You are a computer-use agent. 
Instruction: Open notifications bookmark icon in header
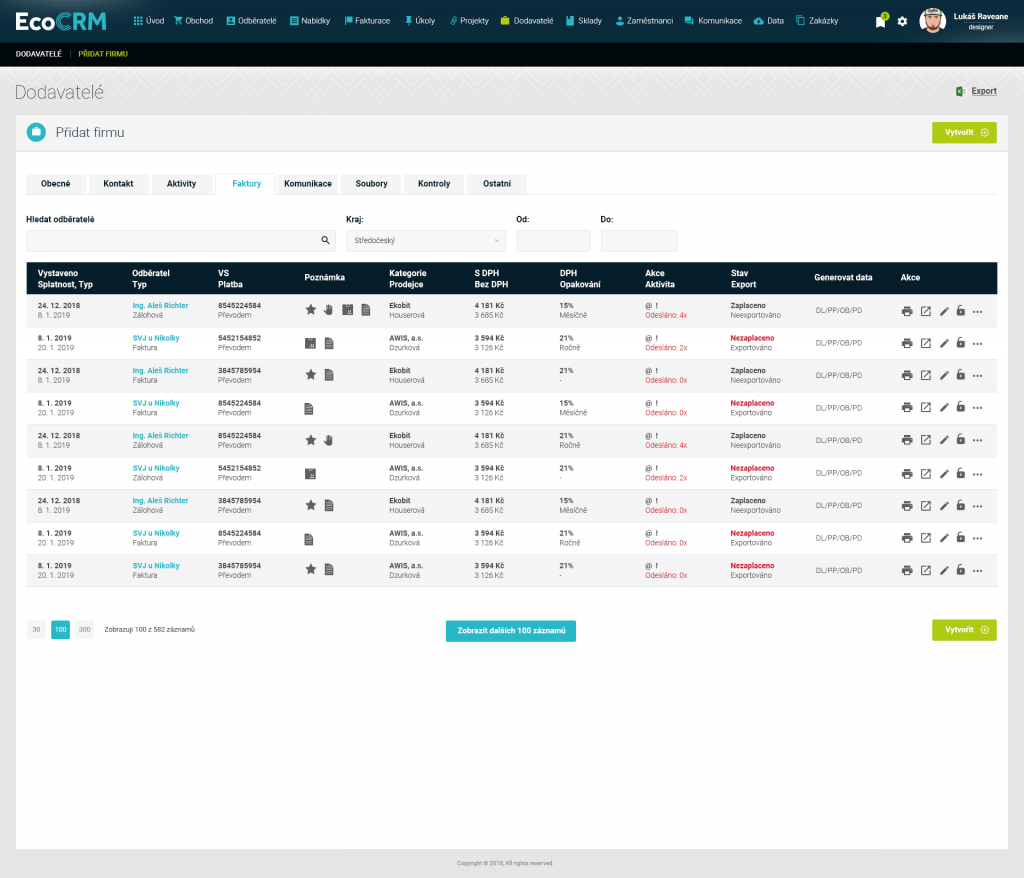click(x=880, y=21)
